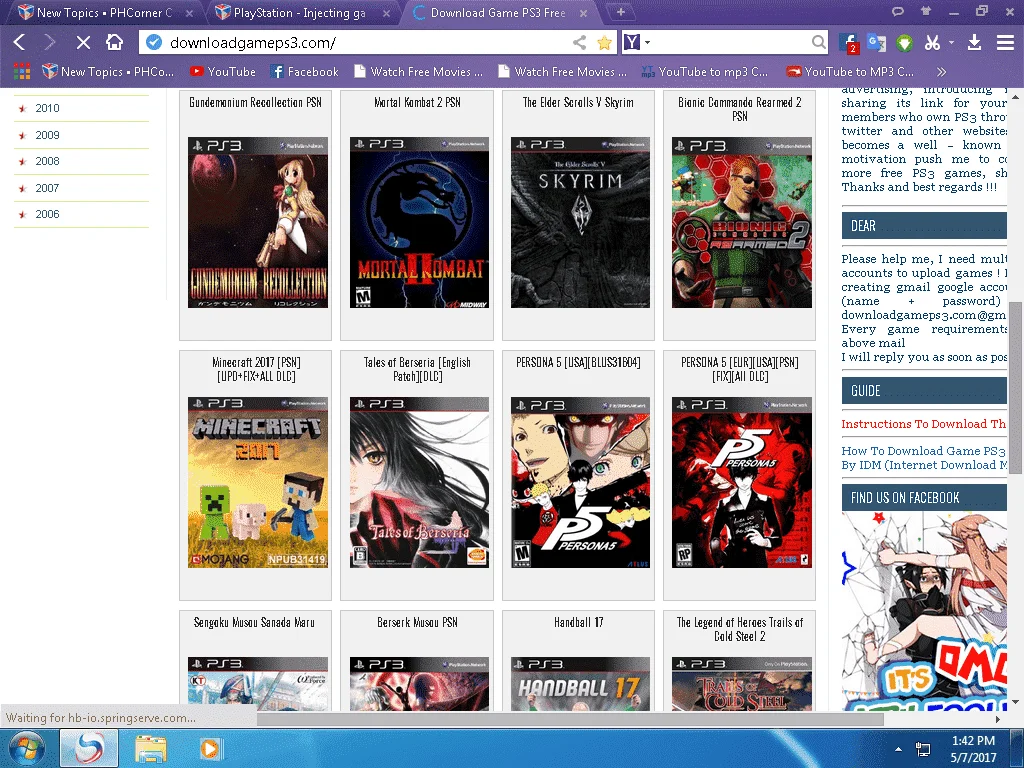The image size is (1024, 768).
Task: Click the Yahoo search input box
Action: pyautogui.click(x=731, y=42)
